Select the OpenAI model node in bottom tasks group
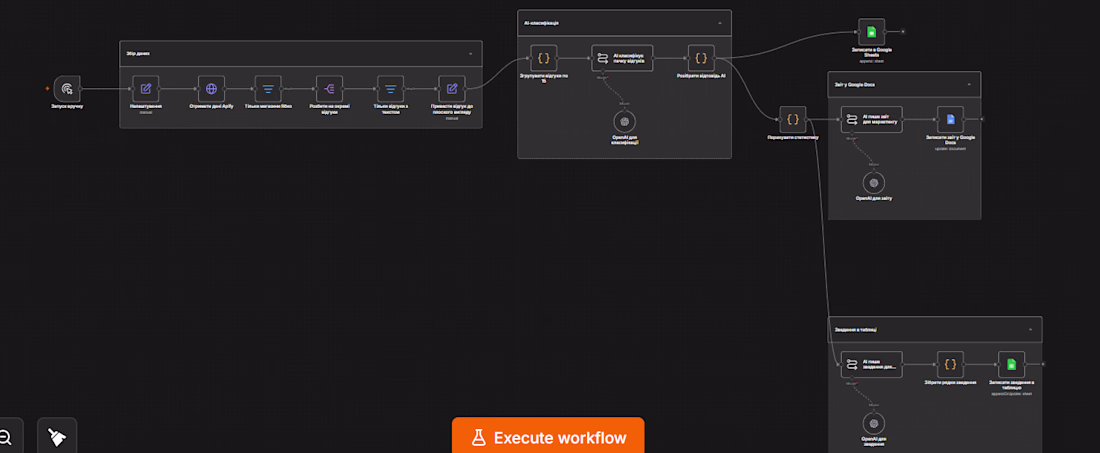The height and width of the screenshot is (453, 1100). tap(873, 424)
